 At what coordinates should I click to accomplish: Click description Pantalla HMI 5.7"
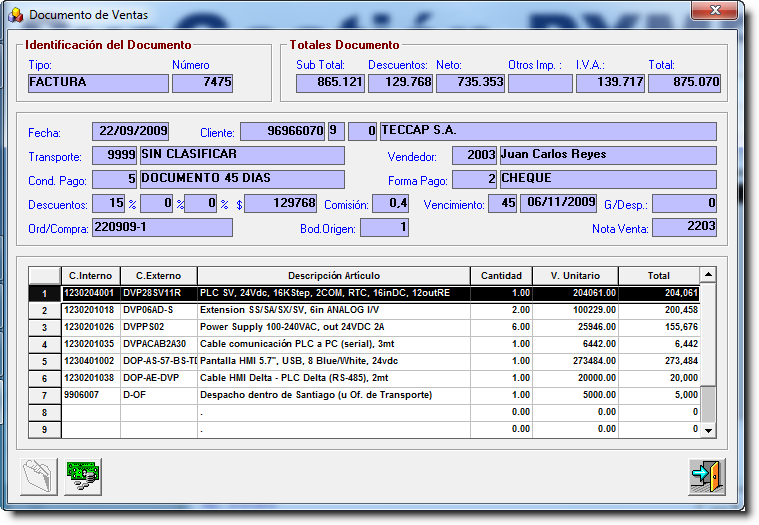coord(334,361)
